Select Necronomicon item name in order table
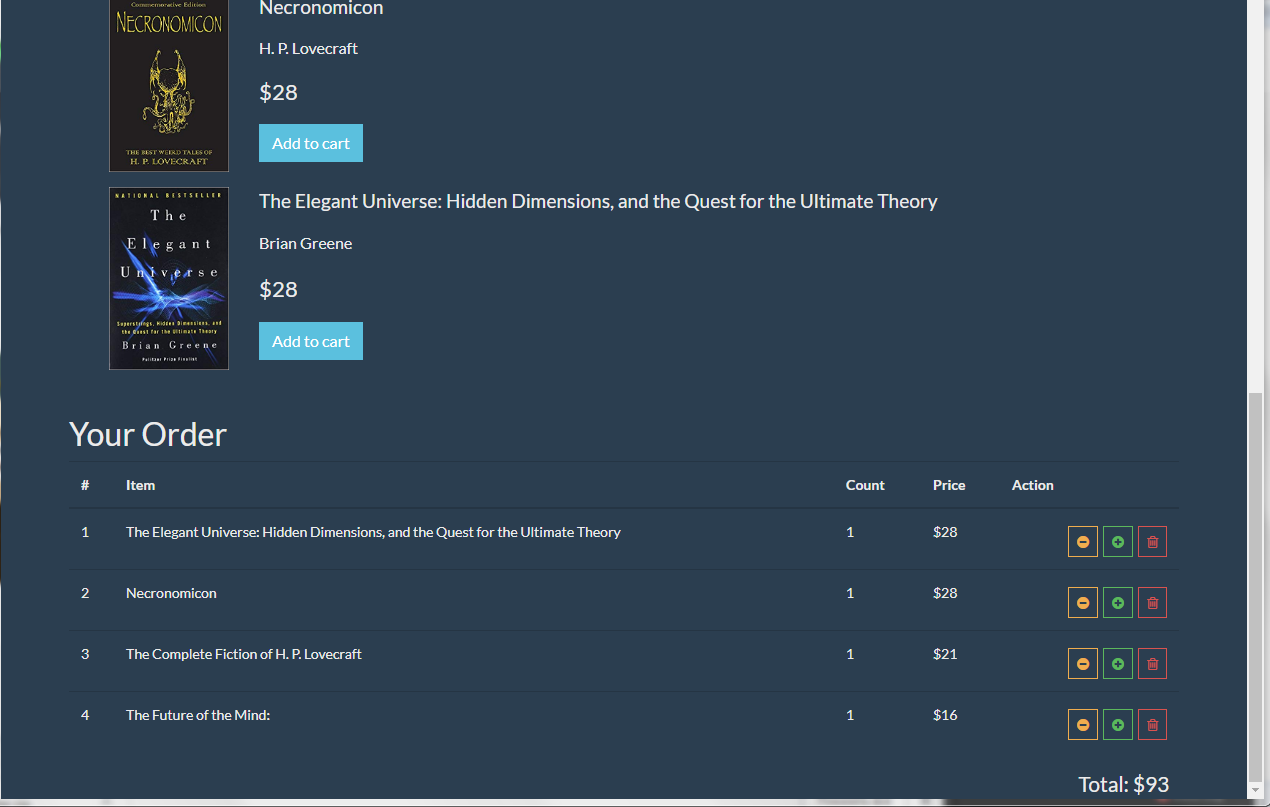Viewport: 1270px width, 807px height. (171, 593)
